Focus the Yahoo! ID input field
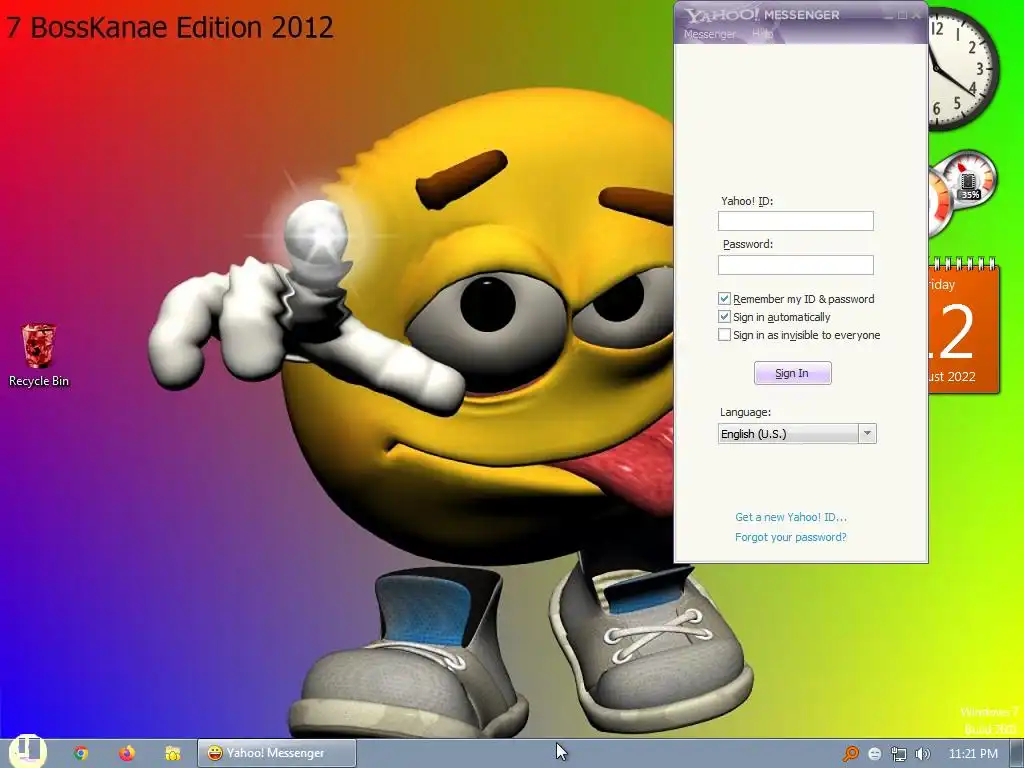 (795, 221)
